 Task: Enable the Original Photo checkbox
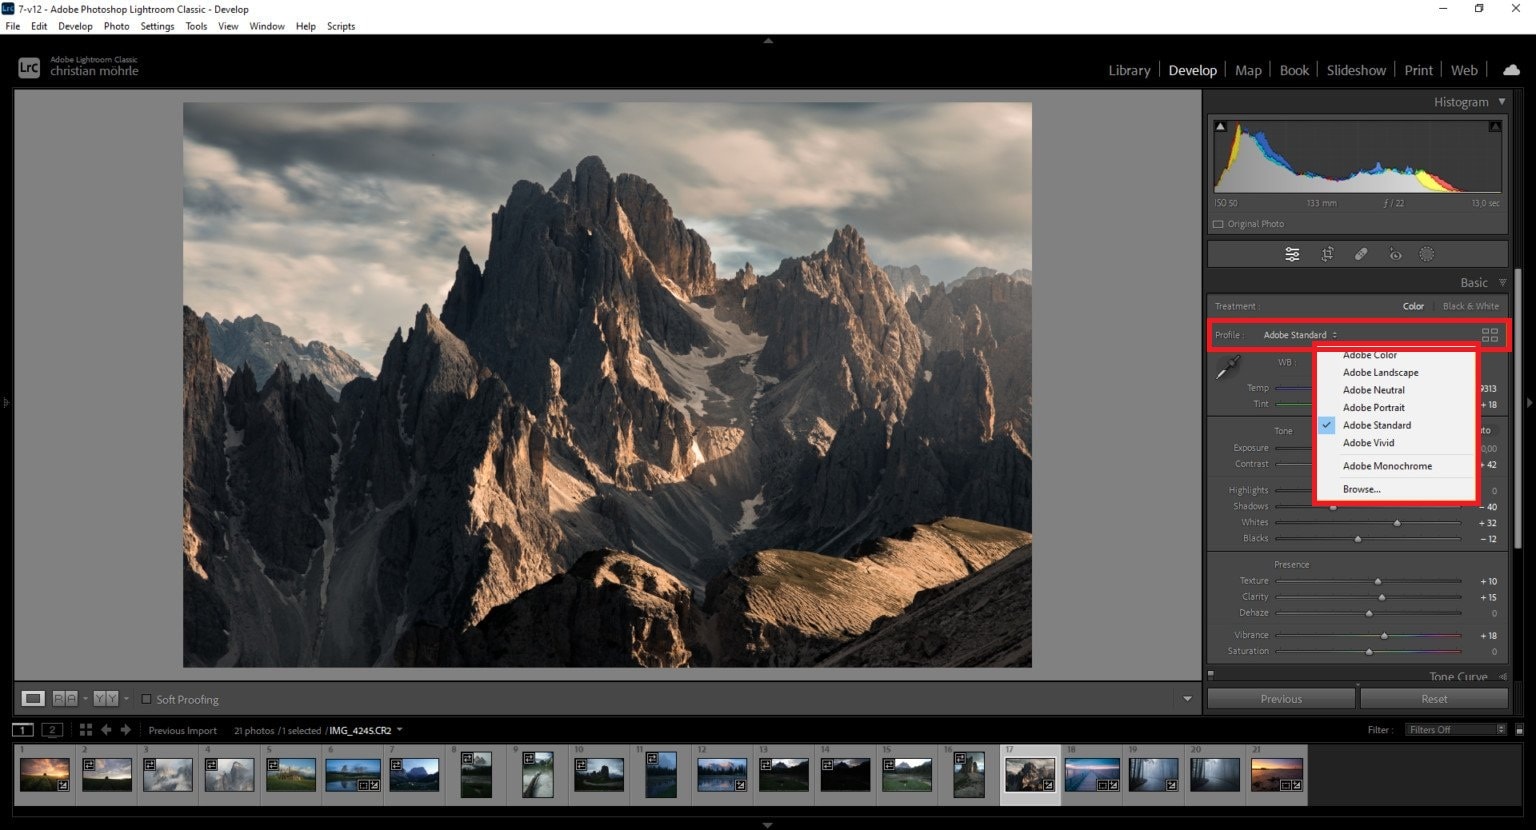(x=1218, y=224)
